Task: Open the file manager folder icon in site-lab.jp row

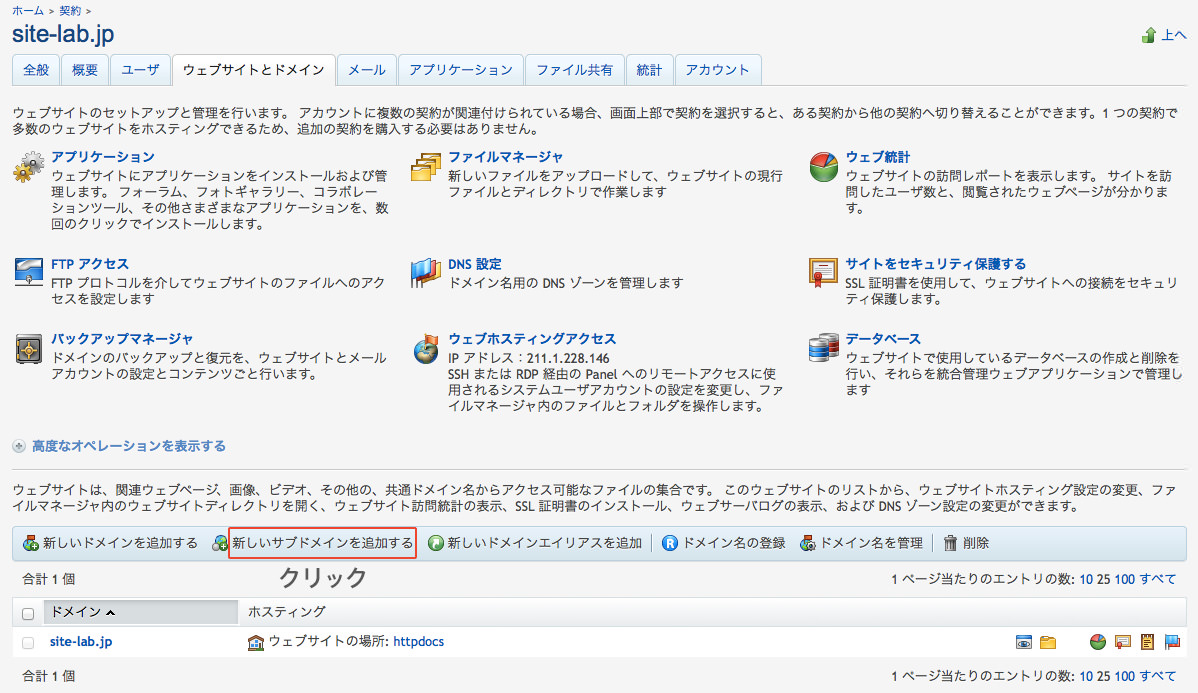Action: coord(1048,642)
